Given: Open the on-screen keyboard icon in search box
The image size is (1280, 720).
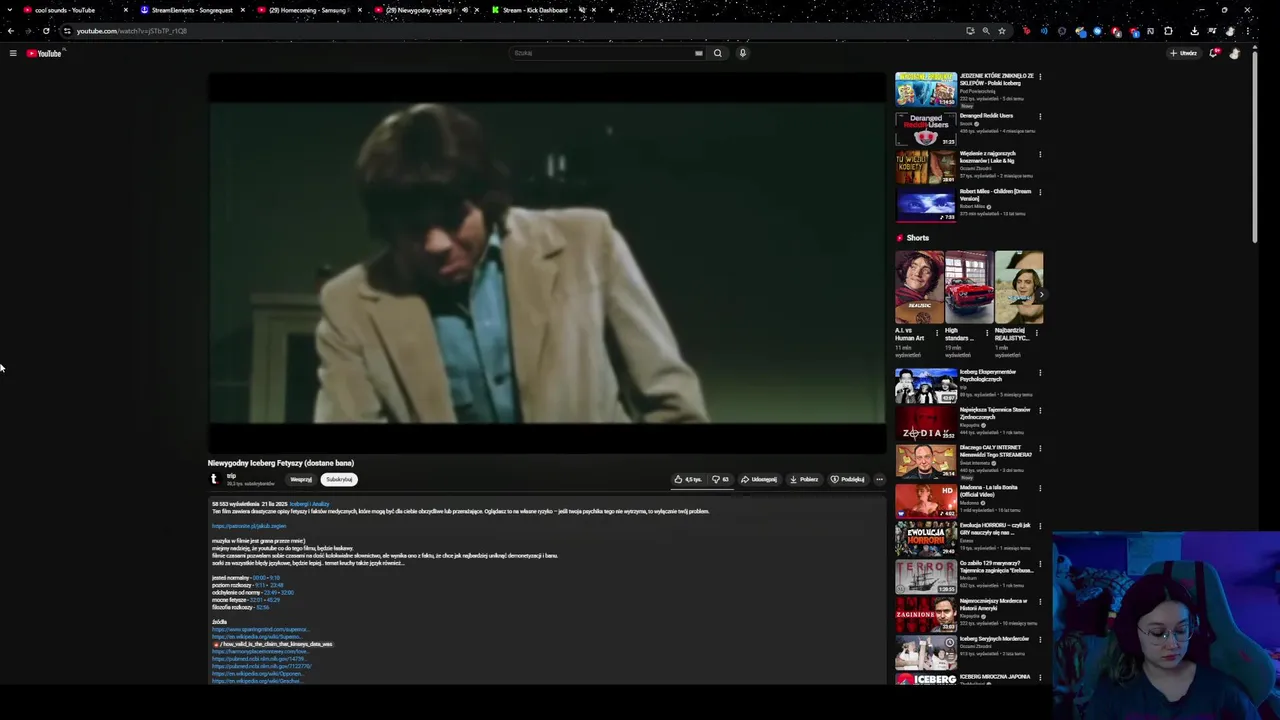Looking at the screenshot, I should [698, 53].
